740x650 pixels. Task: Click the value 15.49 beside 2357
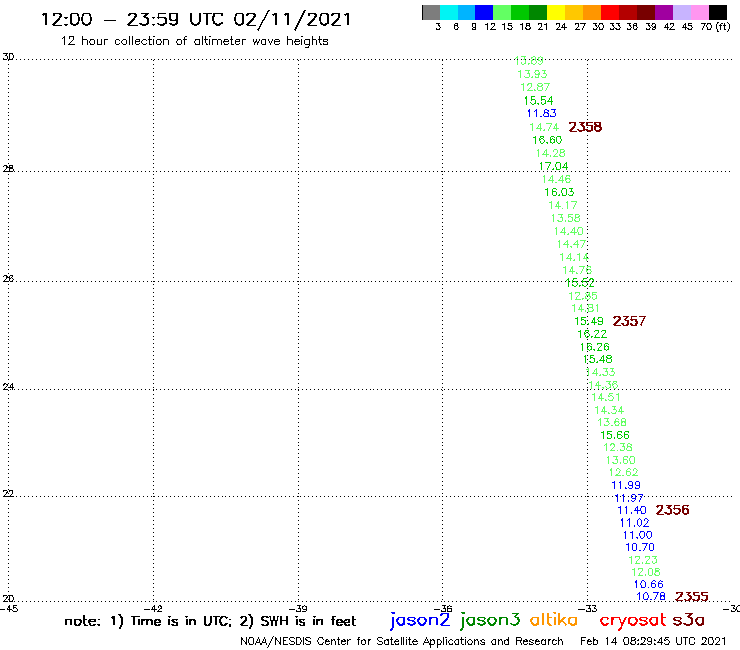pyautogui.click(x=589, y=321)
